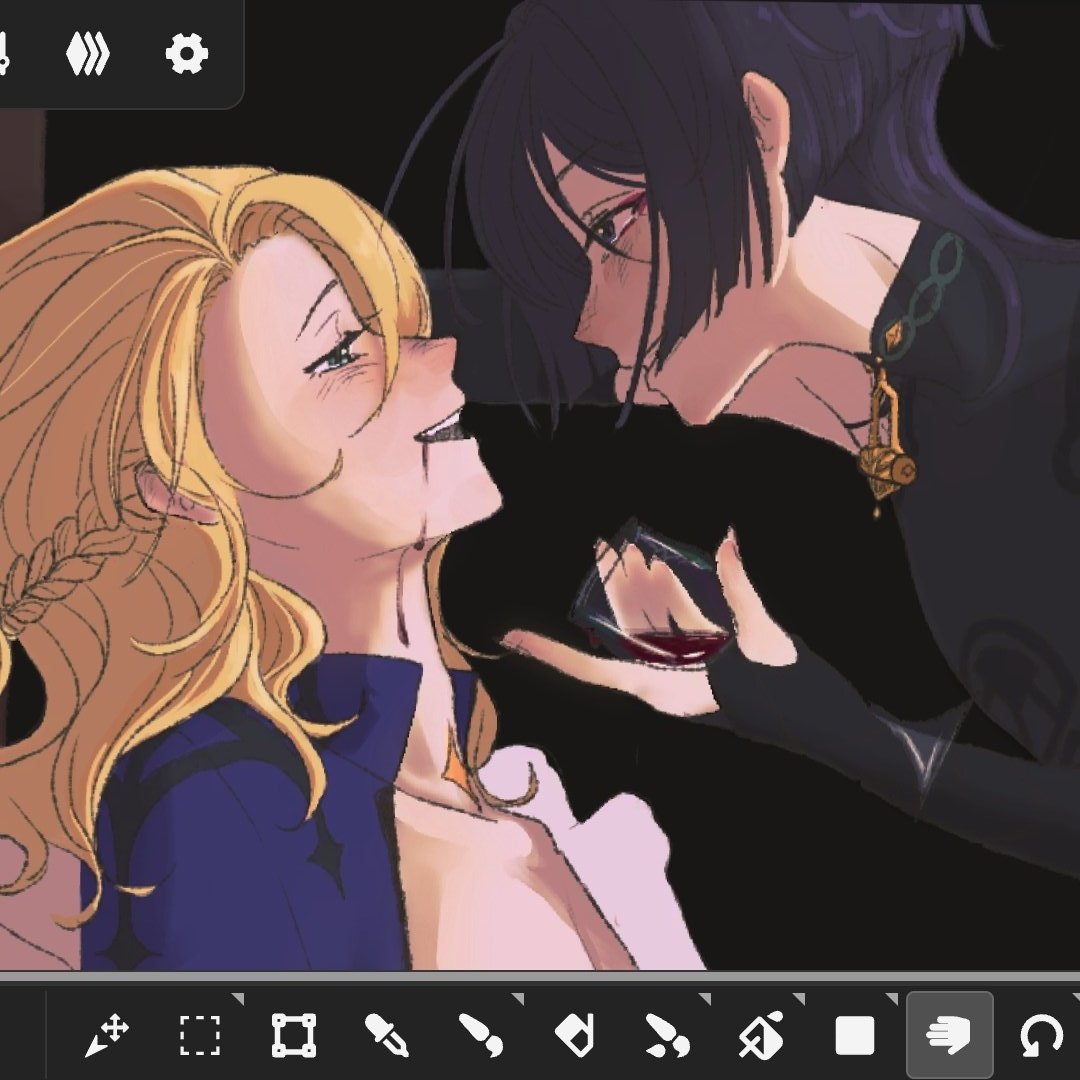Screen dimensions: 1080x1080
Task: Choose the Fill paint bucket tool
Action: [x=760, y=1035]
